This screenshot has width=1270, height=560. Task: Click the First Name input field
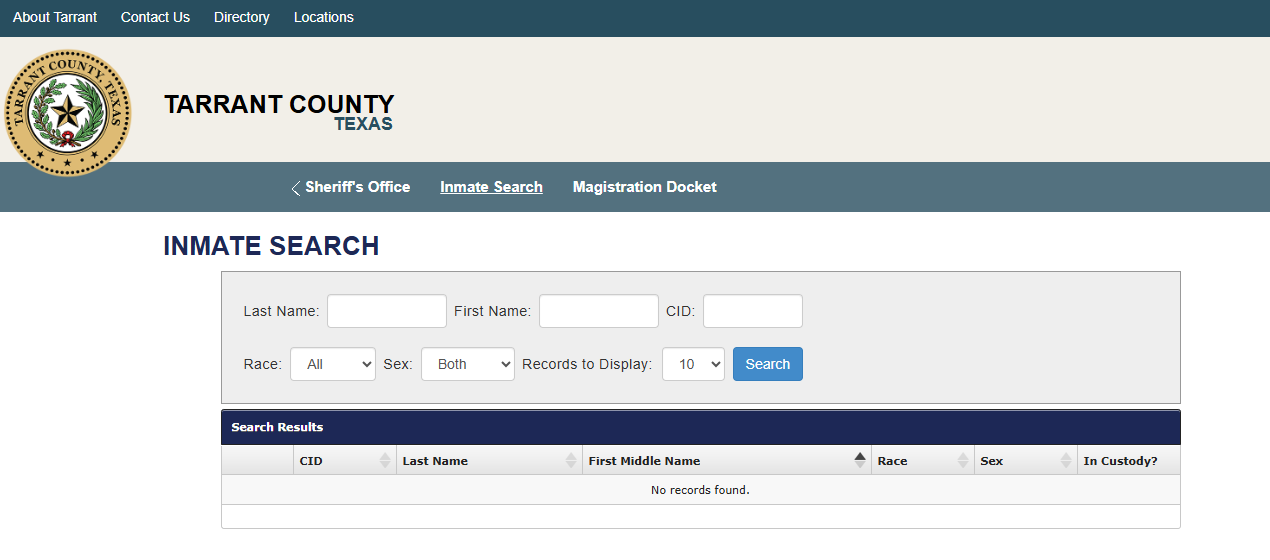click(599, 311)
